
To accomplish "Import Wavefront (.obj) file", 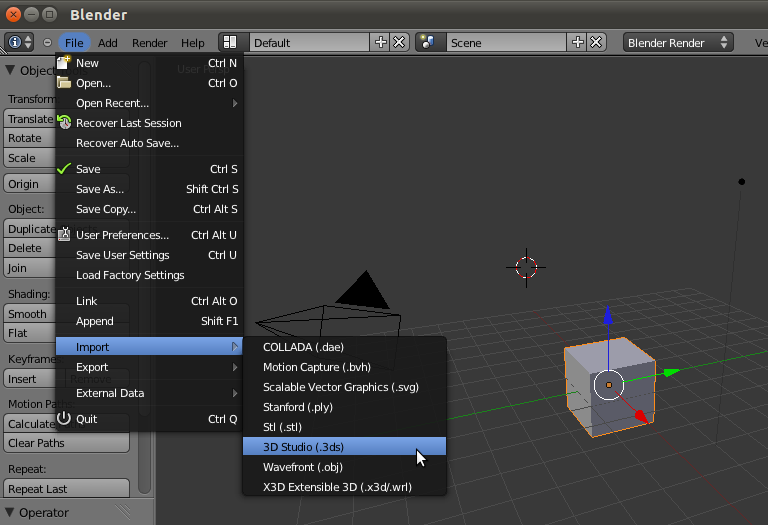I will tap(345, 467).
